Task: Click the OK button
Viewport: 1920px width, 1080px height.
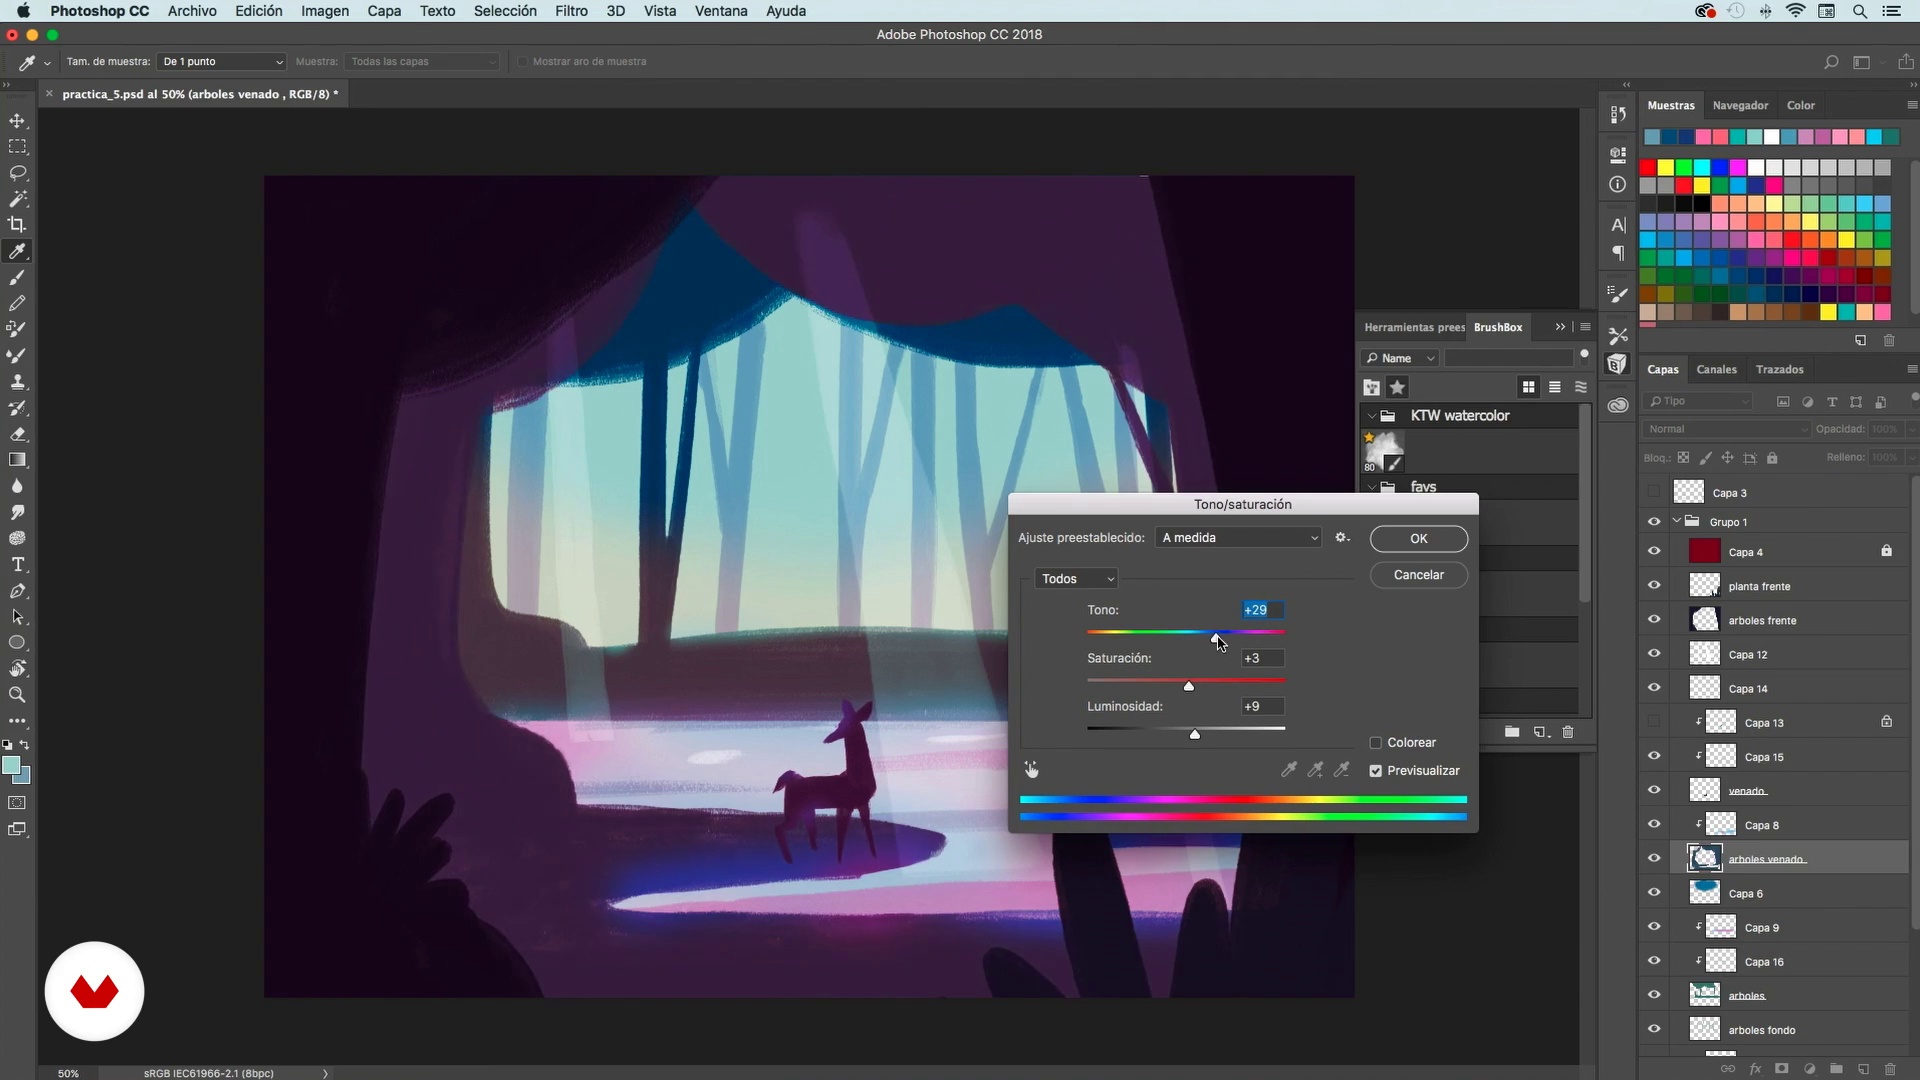Action: pos(1418,539)
